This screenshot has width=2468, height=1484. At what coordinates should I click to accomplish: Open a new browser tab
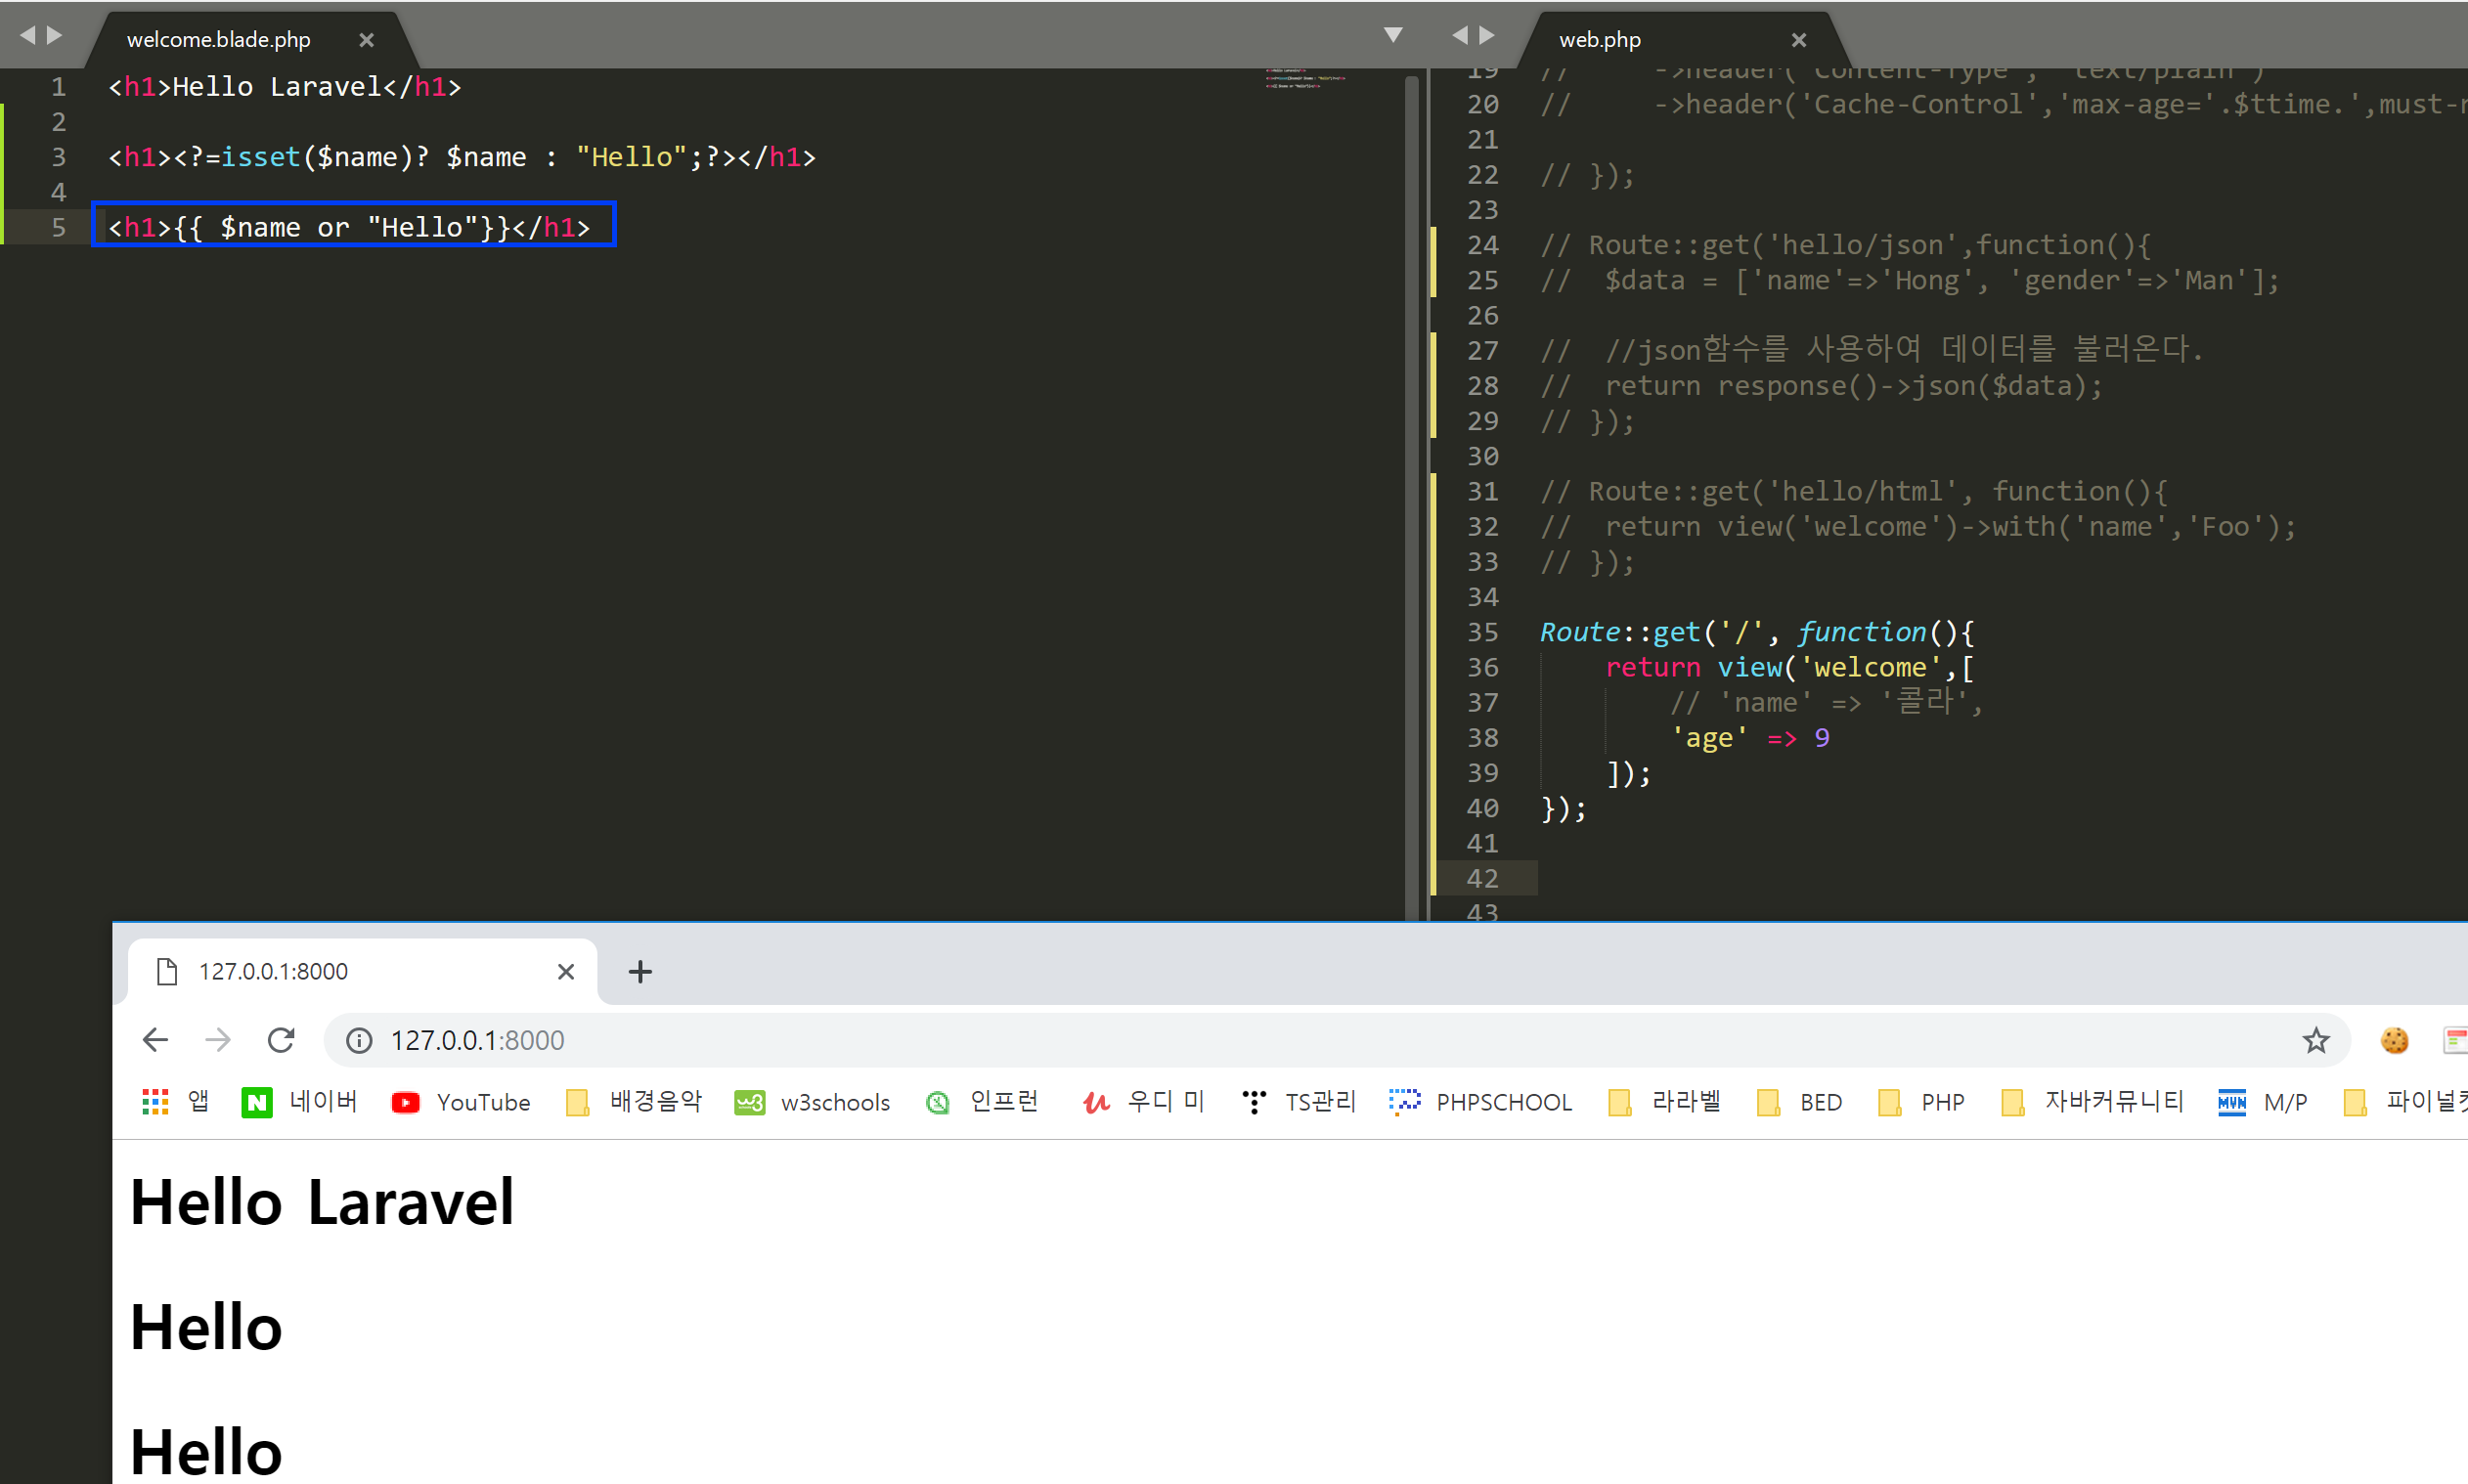coord(640,971)
